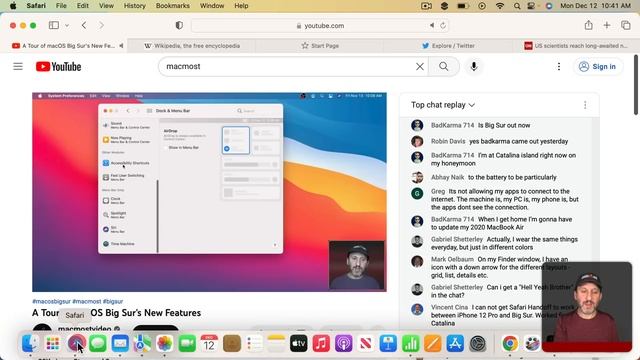Open the Safari File menu
The height and width of the screenshot is (360, 640).
61,6
